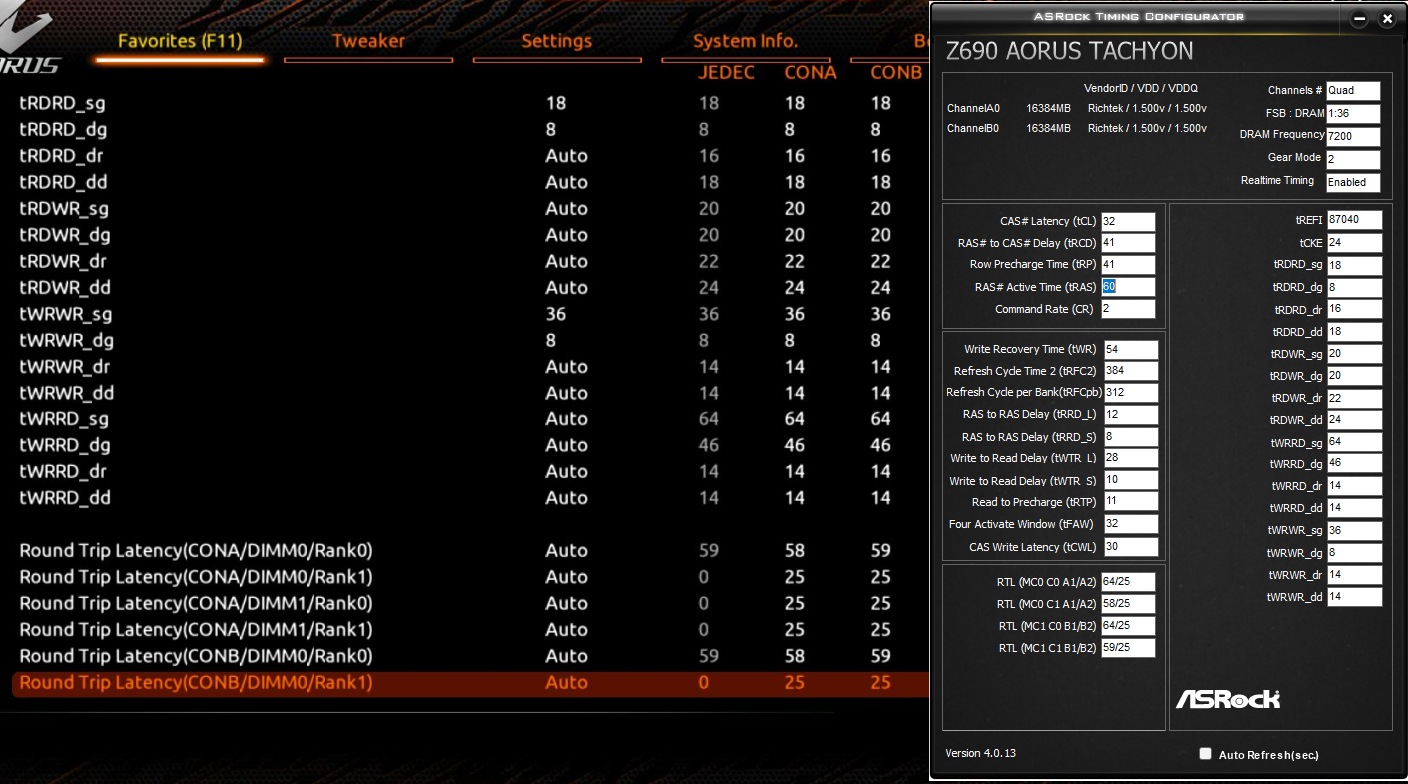
Task: Minimize the ASRock Timing Configurator window
Action: [1360, 19]
